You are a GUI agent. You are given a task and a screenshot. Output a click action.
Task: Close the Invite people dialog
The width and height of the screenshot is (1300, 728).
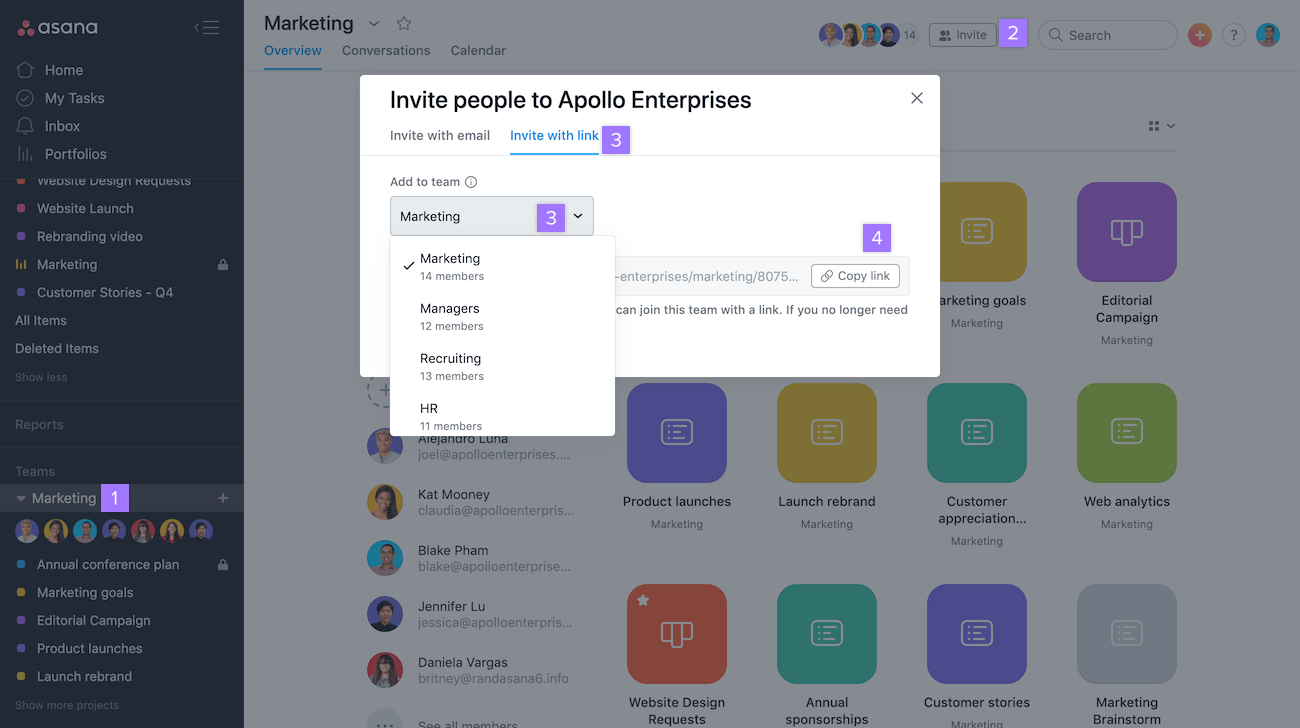917,98
